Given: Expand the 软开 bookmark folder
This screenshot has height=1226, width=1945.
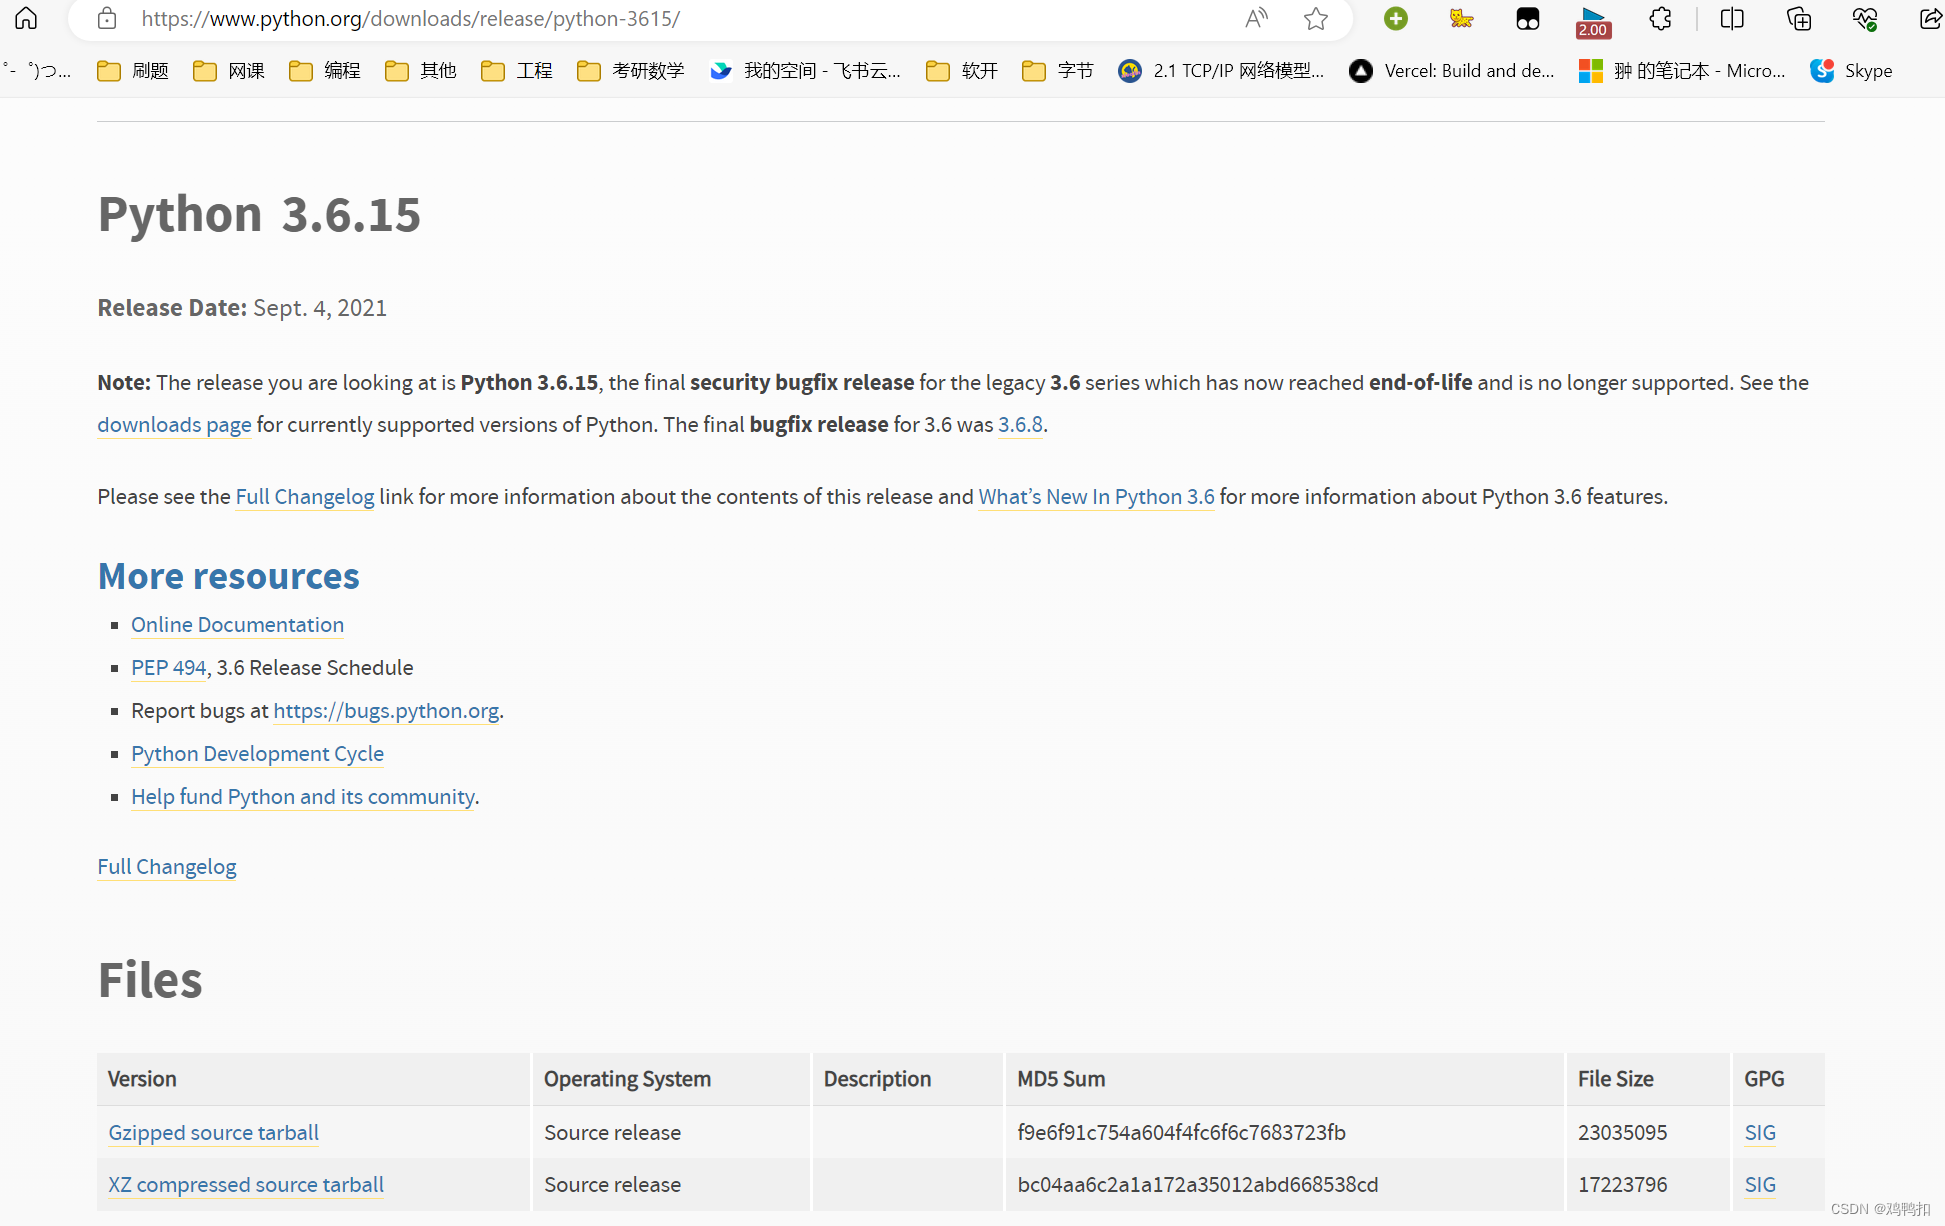Looking at the screenshot, I should click(962, 70).
